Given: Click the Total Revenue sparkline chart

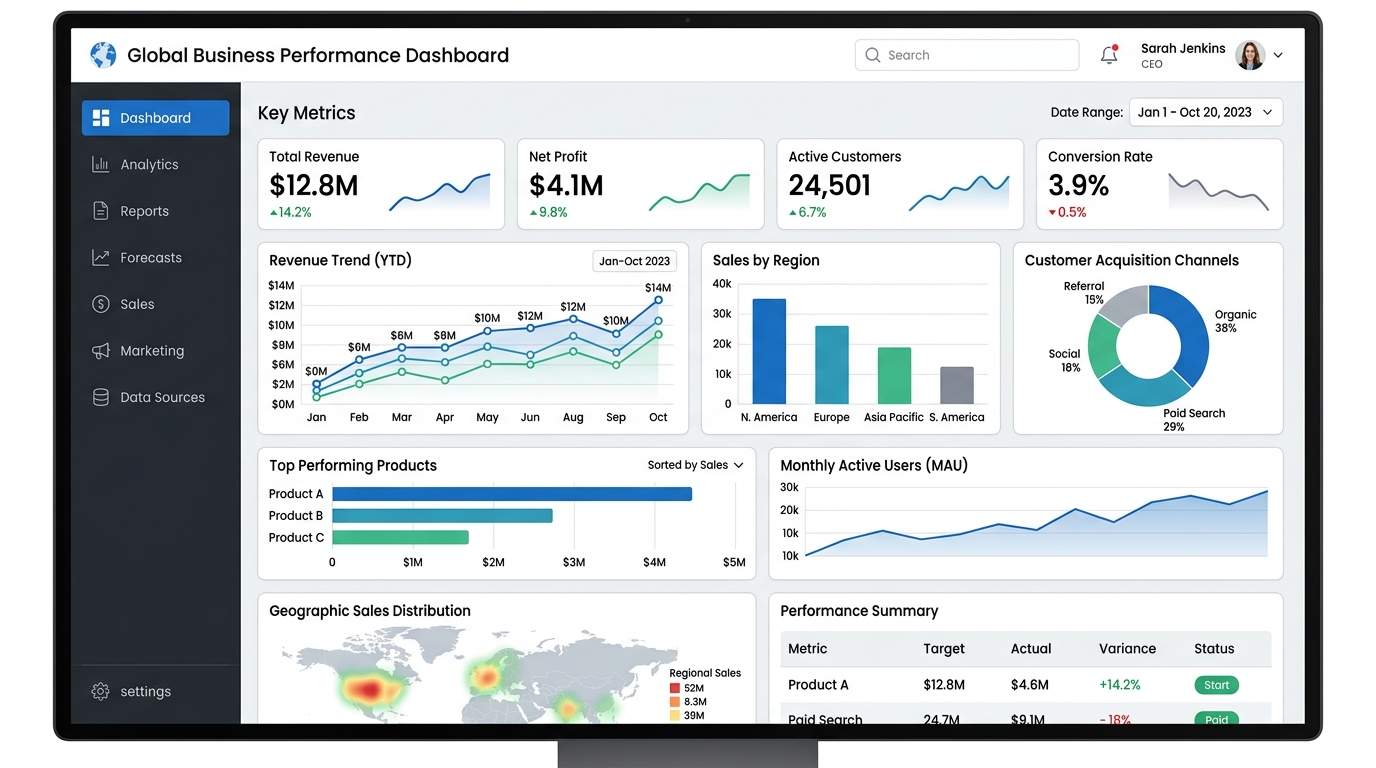Looking at the screenshot, I should coord(440,192).
